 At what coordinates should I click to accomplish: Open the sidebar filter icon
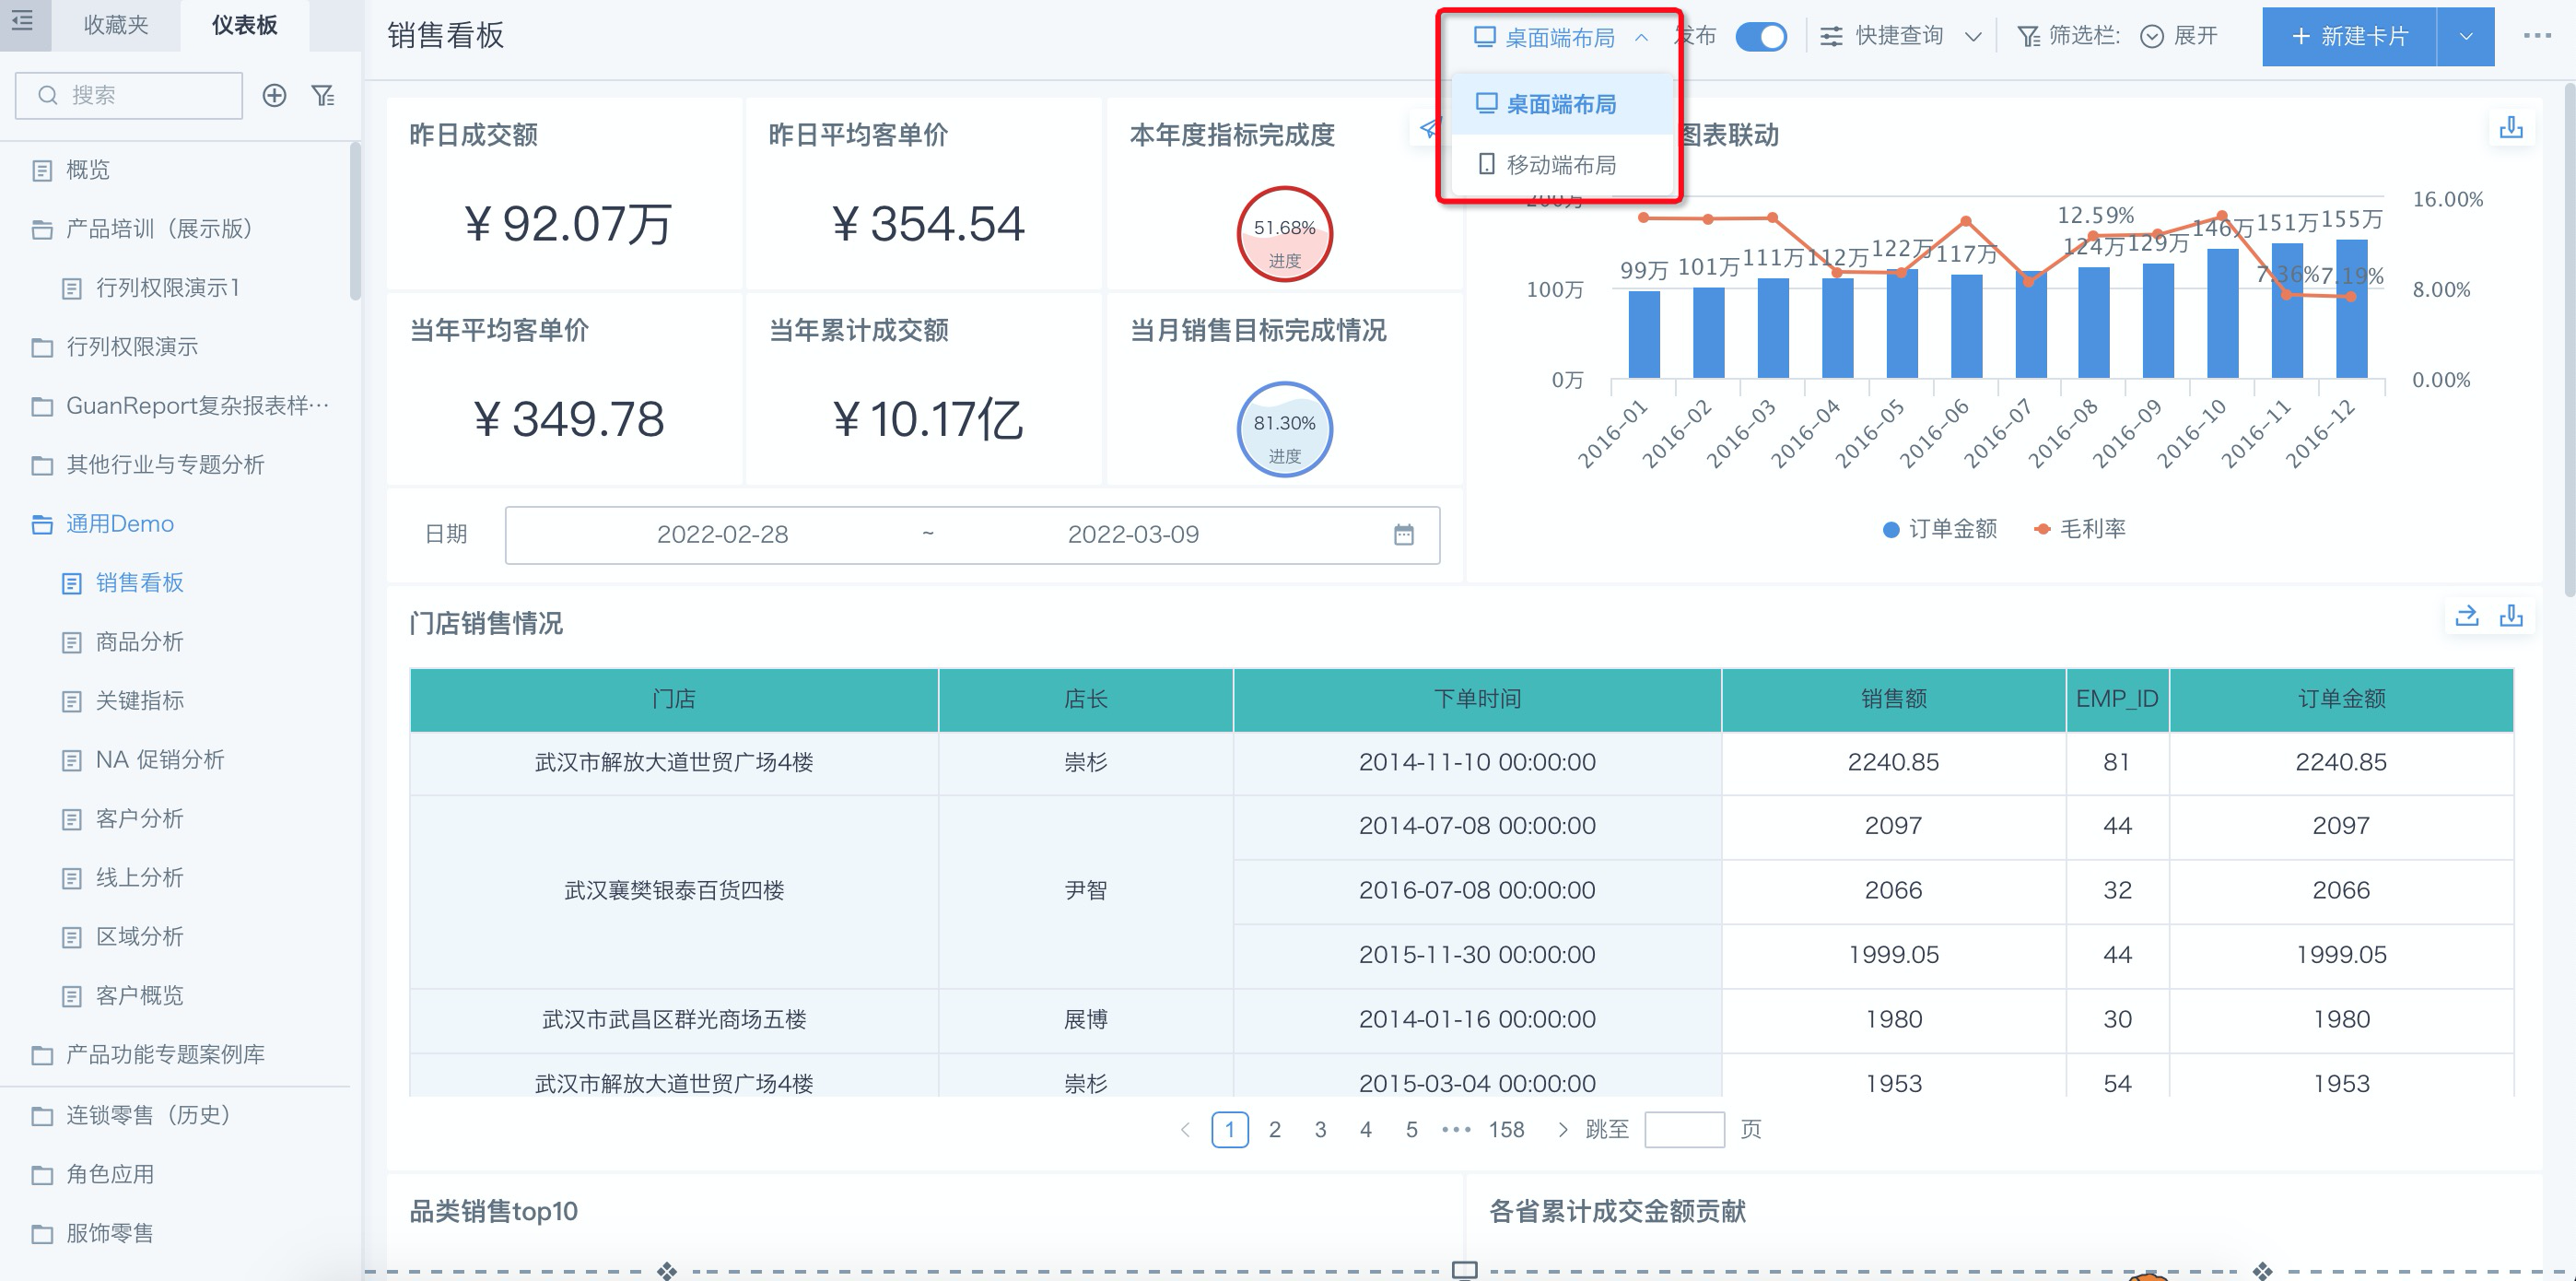tap(322, 95)
